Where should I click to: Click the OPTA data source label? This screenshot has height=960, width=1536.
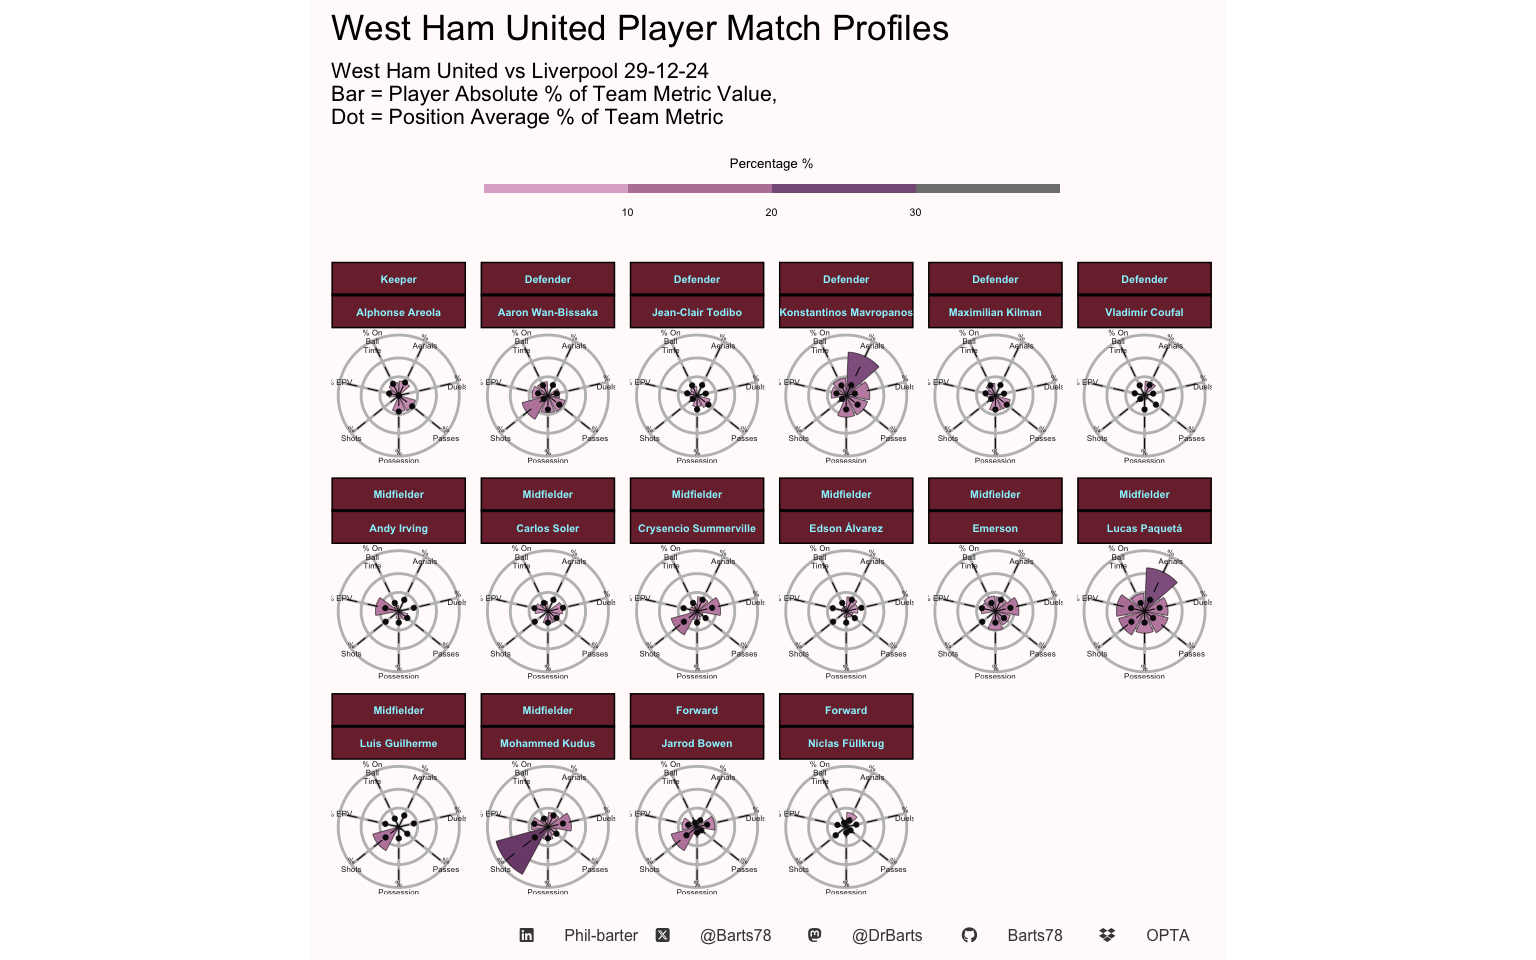click(1167, 935)
